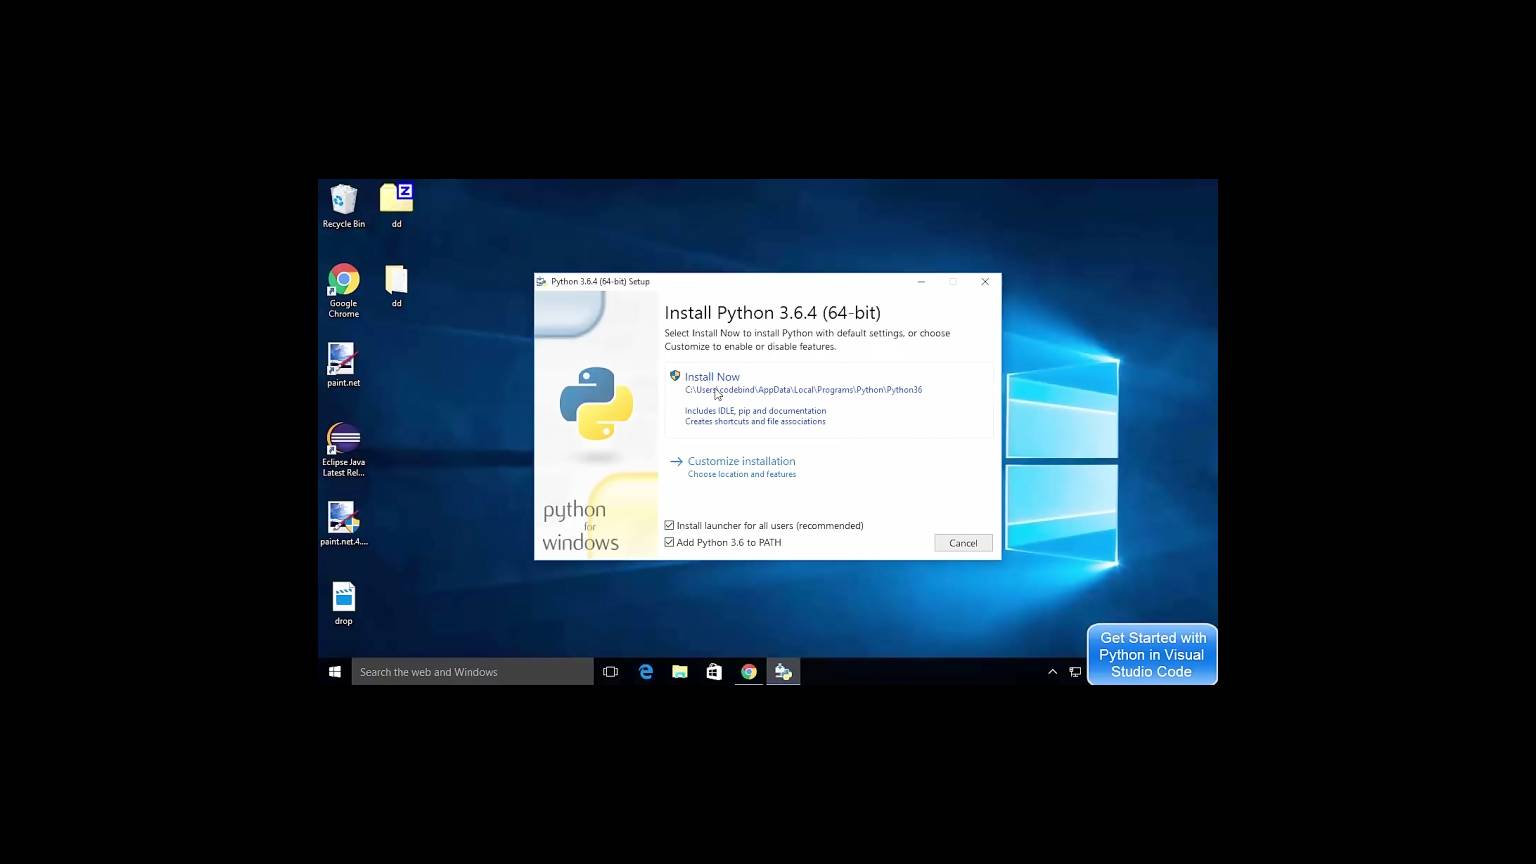
Task: Open File Explorer from the taskbar
Action: pos(680,672)
